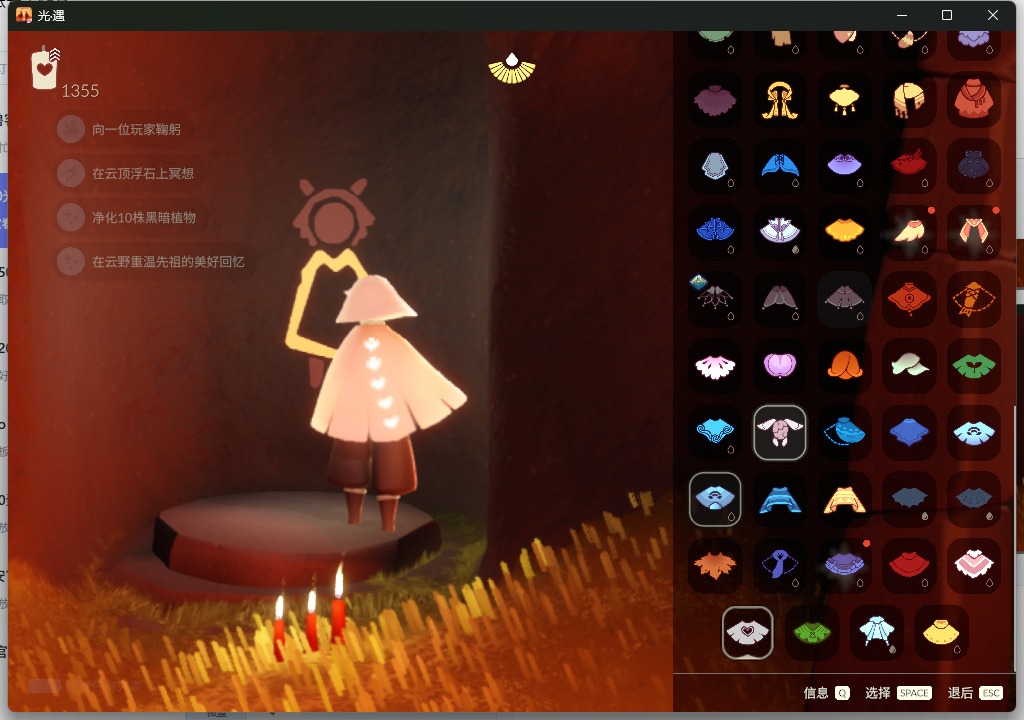Pick the dark moth cape with season badge
This screenshot has width=1024, height=720.
click(x=714, y=297)
